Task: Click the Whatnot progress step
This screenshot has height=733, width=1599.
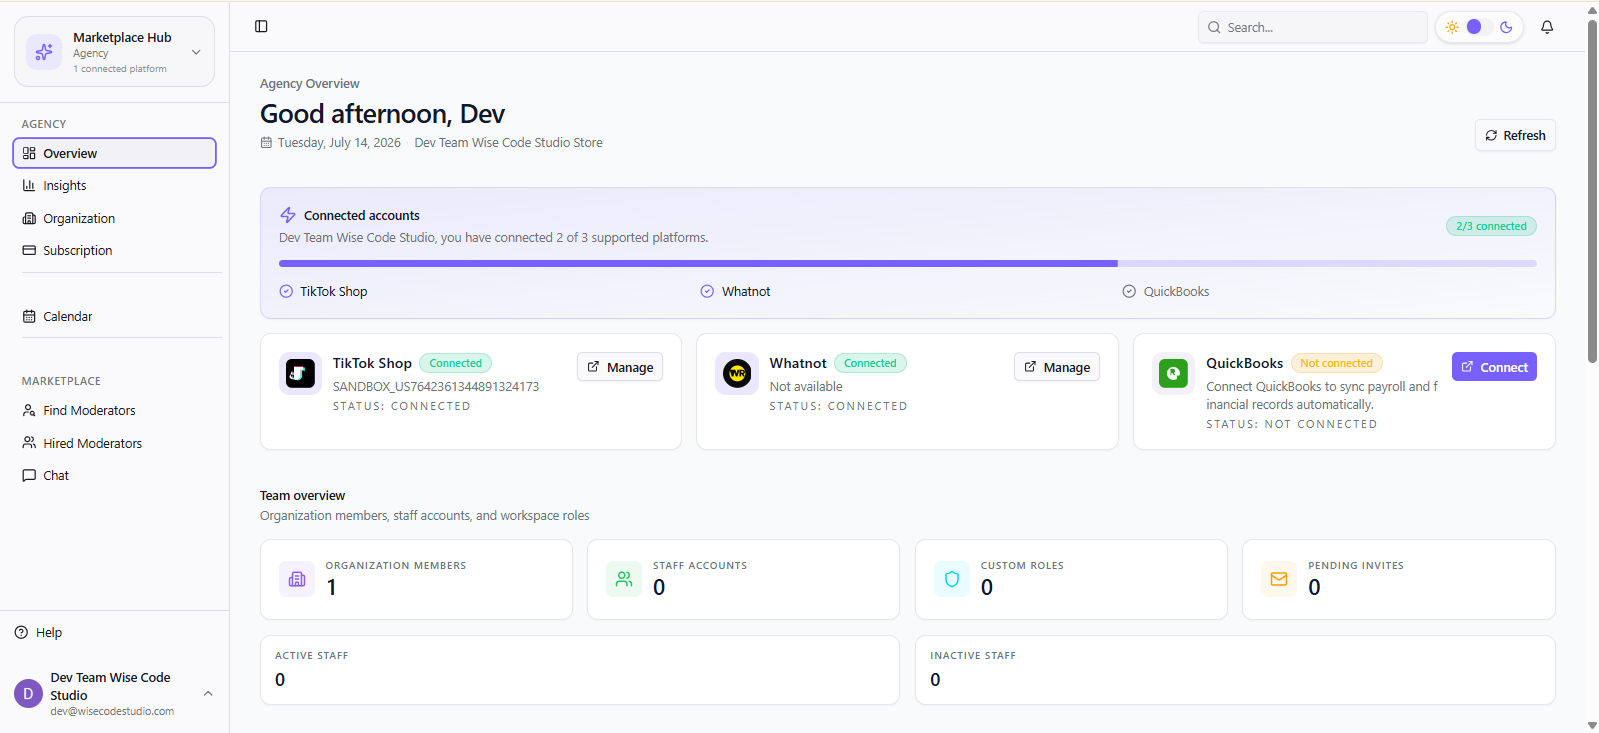Action: click(x=736, y=292)
